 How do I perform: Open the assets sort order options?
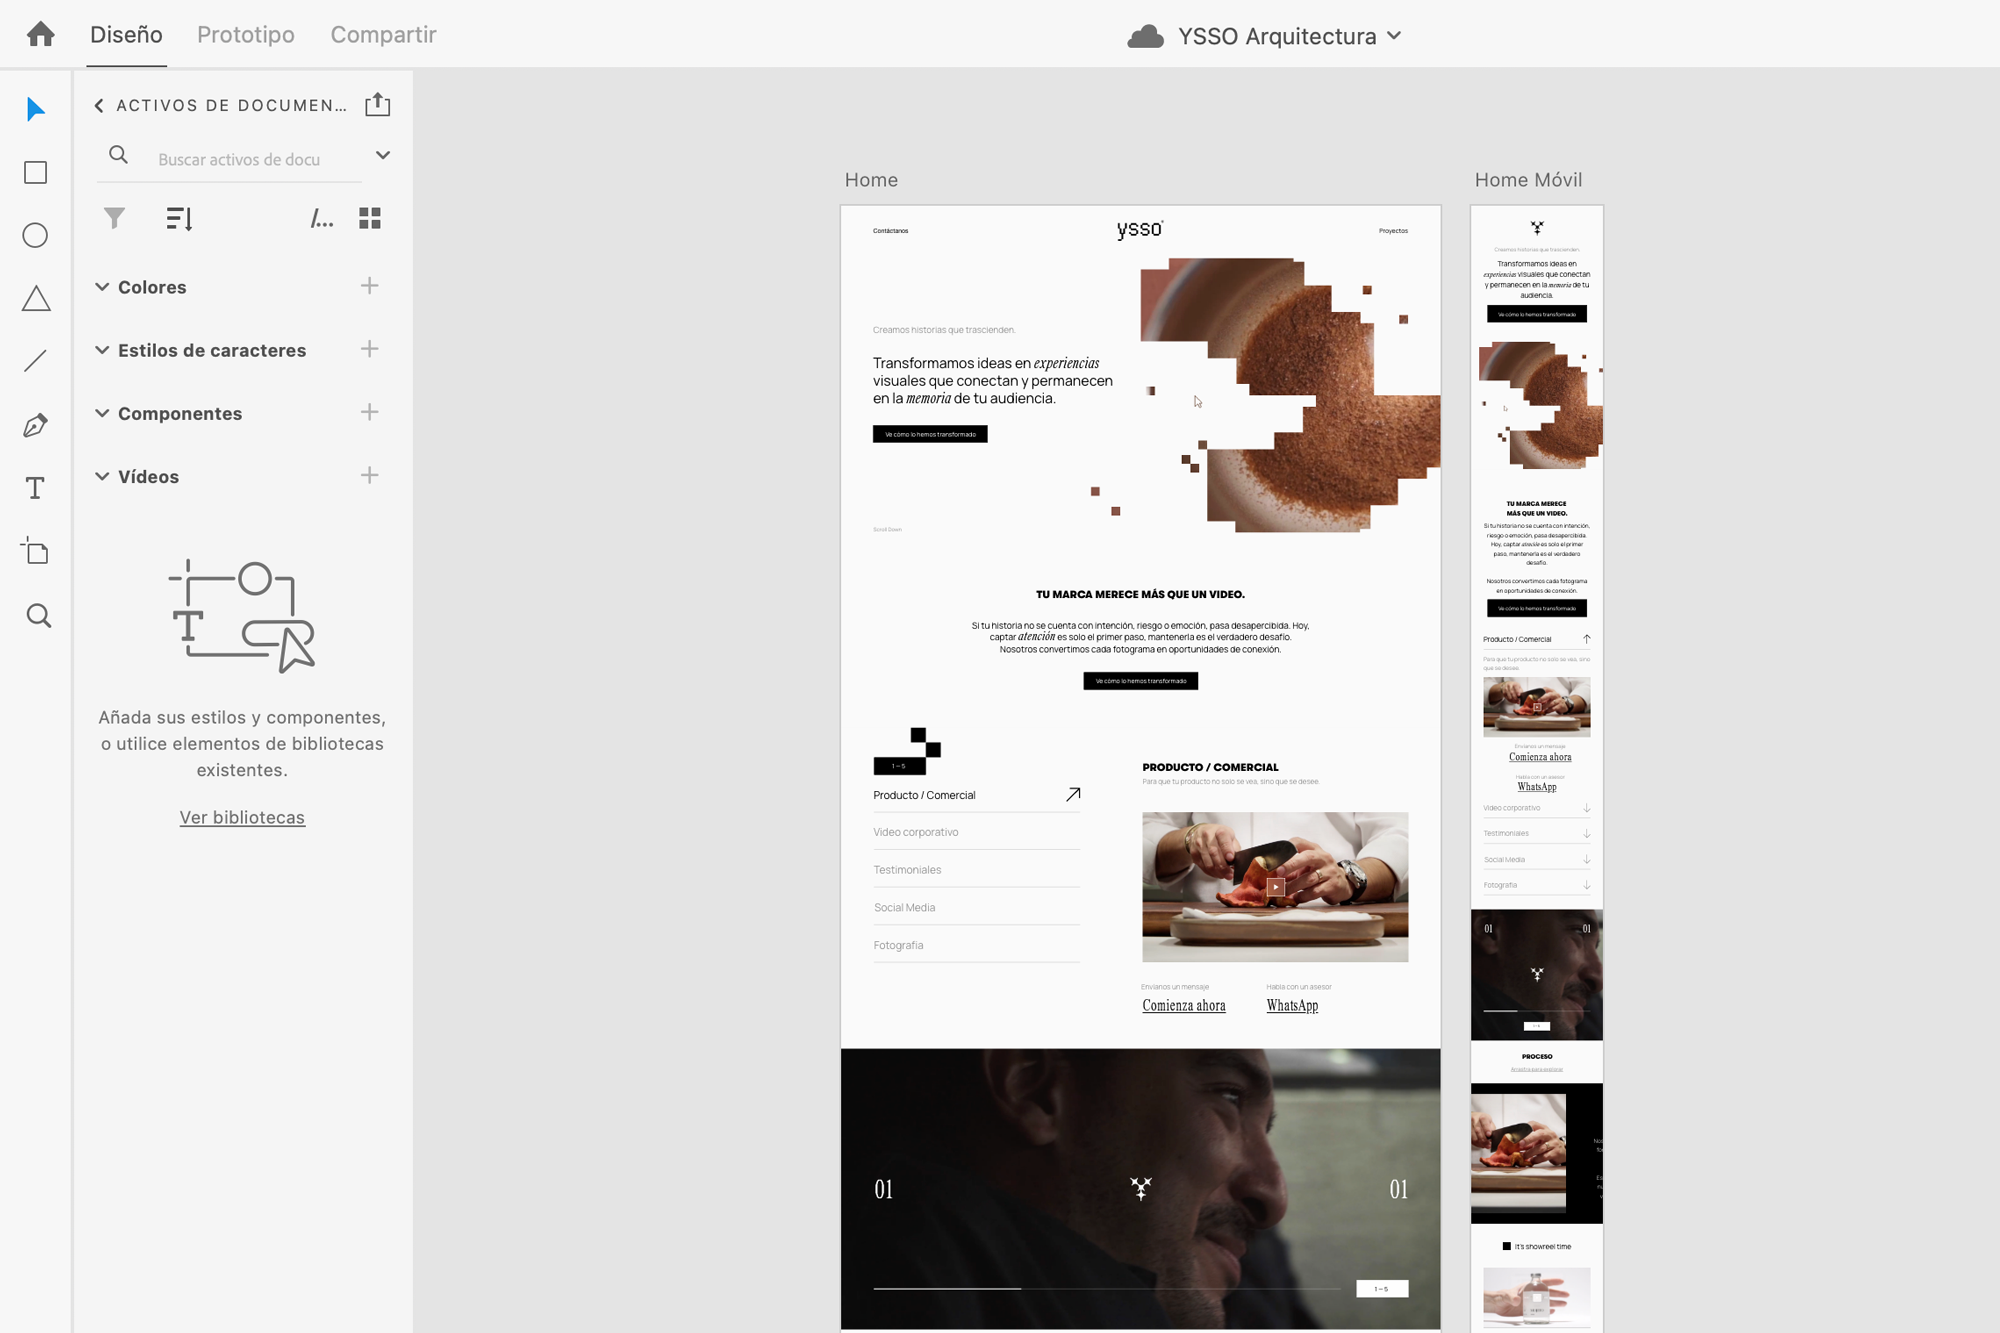(x=179, y=218)
